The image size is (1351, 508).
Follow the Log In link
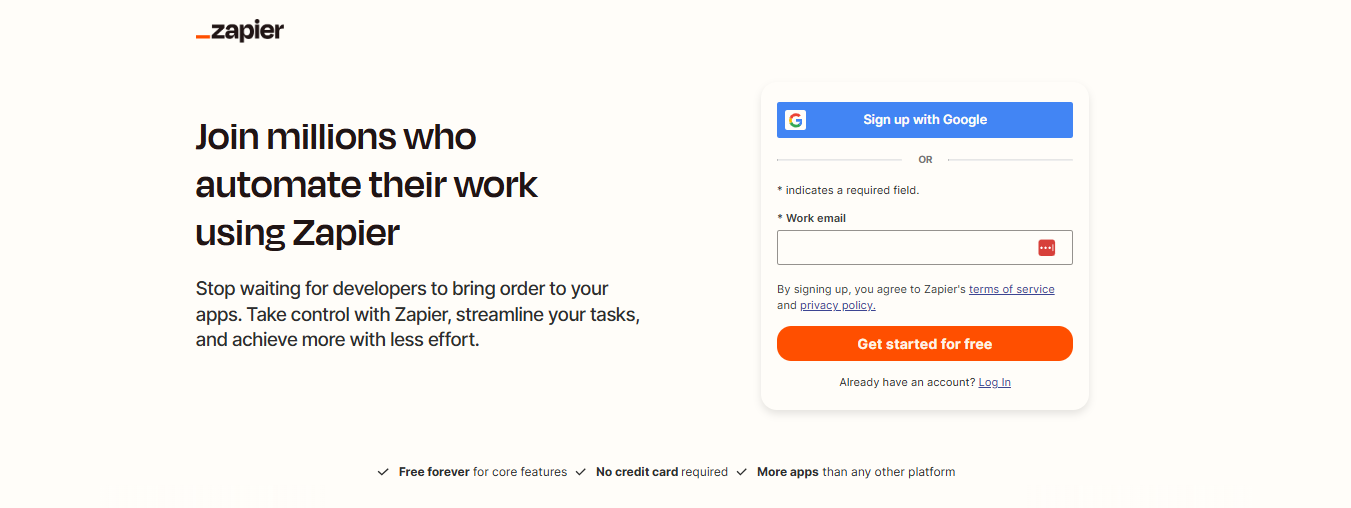(995, 382)
